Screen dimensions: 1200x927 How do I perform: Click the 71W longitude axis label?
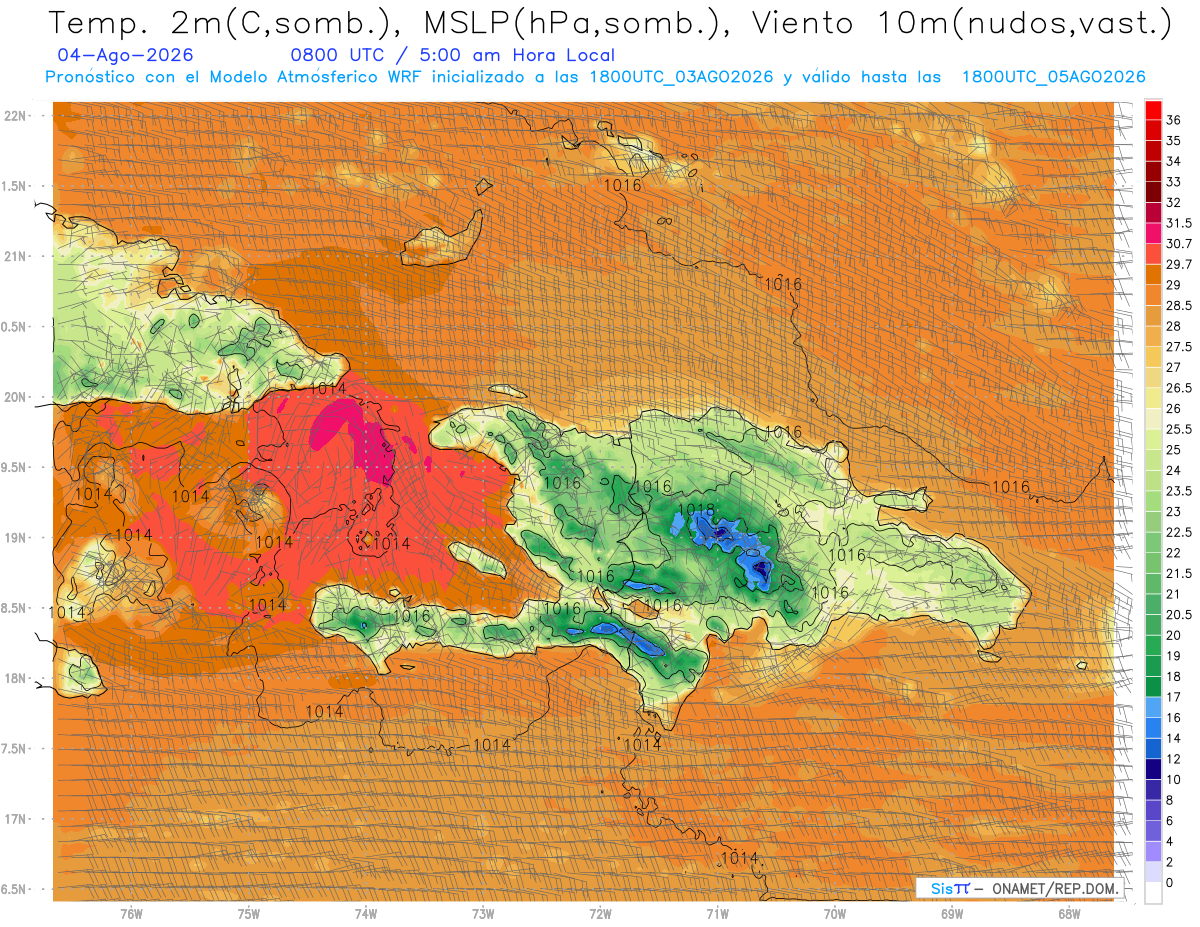pos(717,914)
